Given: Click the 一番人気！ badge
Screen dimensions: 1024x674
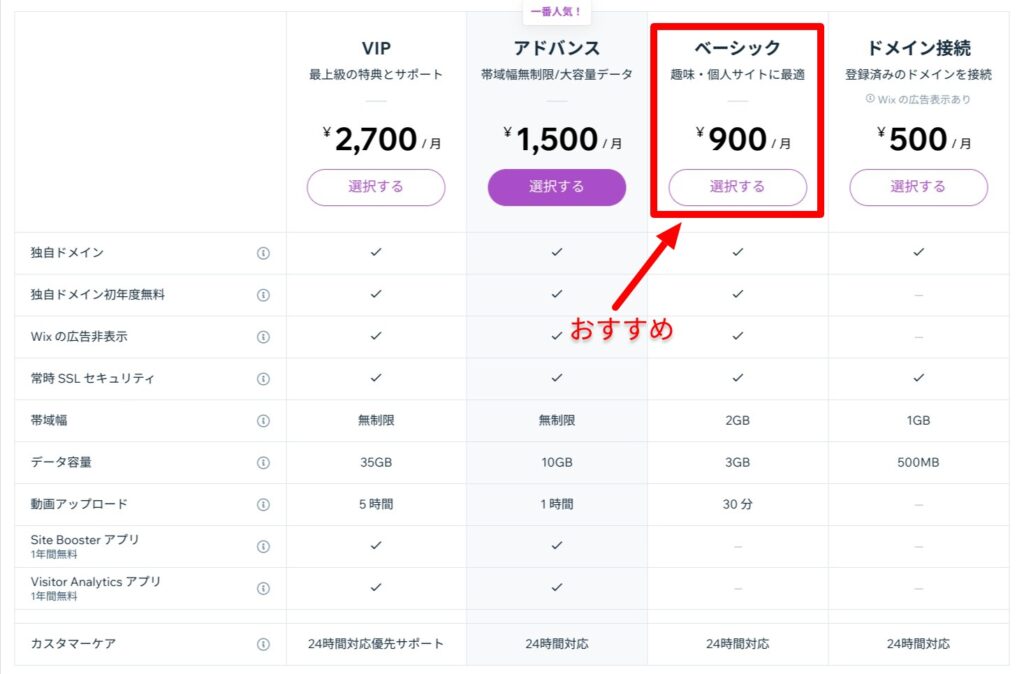Looking at the screenshot, I should [x=556, y=11].
